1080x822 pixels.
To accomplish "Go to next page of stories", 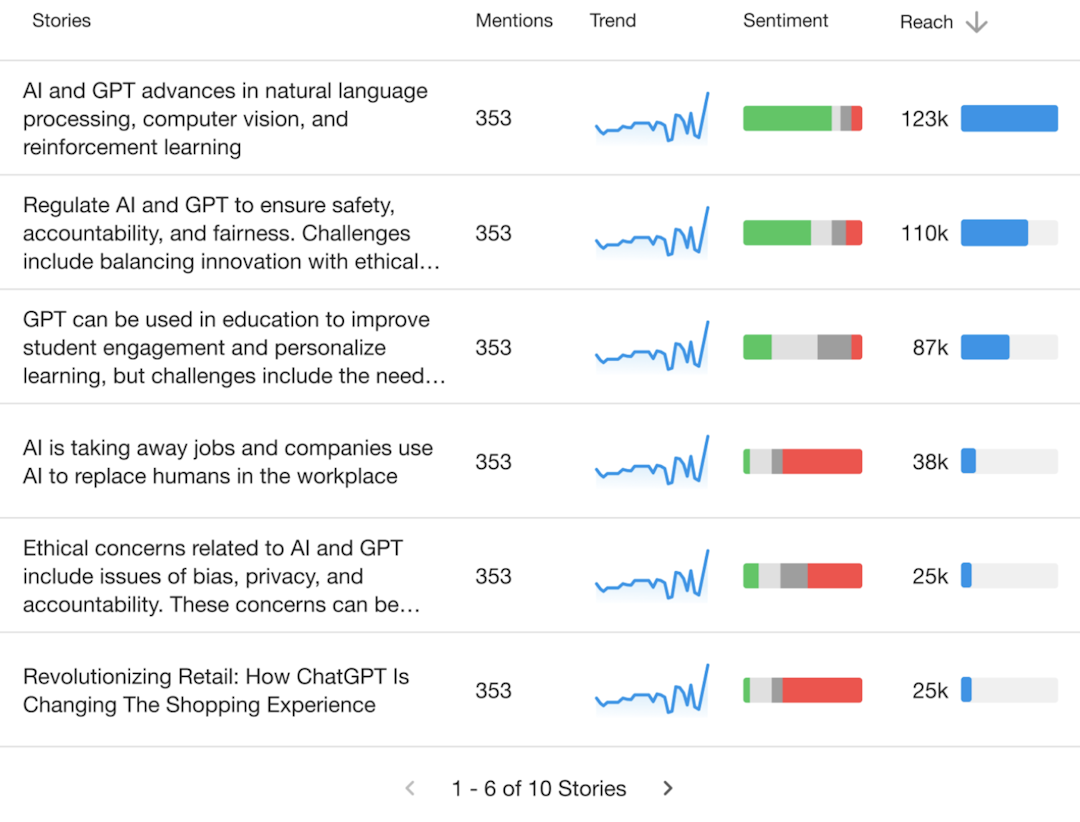I will pyautogui.click(x=668, y=789).
